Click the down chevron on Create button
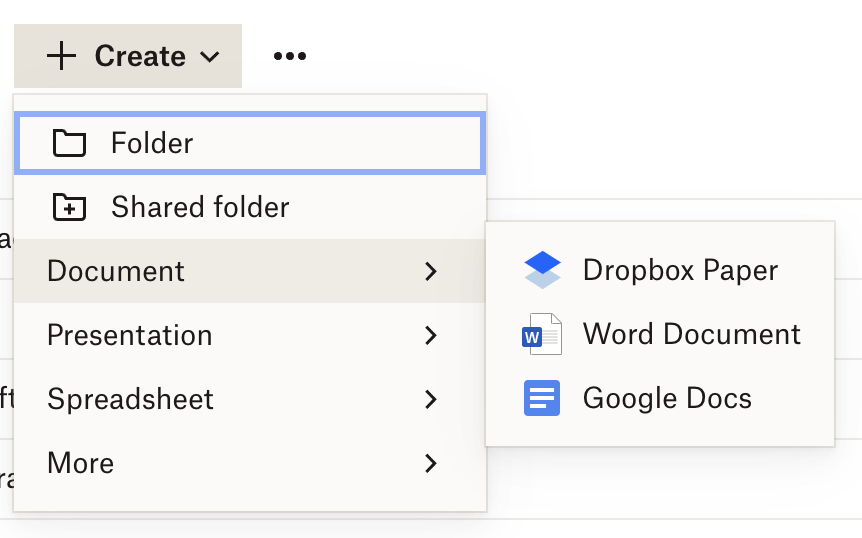862x538 pixels. coord(210,57)
